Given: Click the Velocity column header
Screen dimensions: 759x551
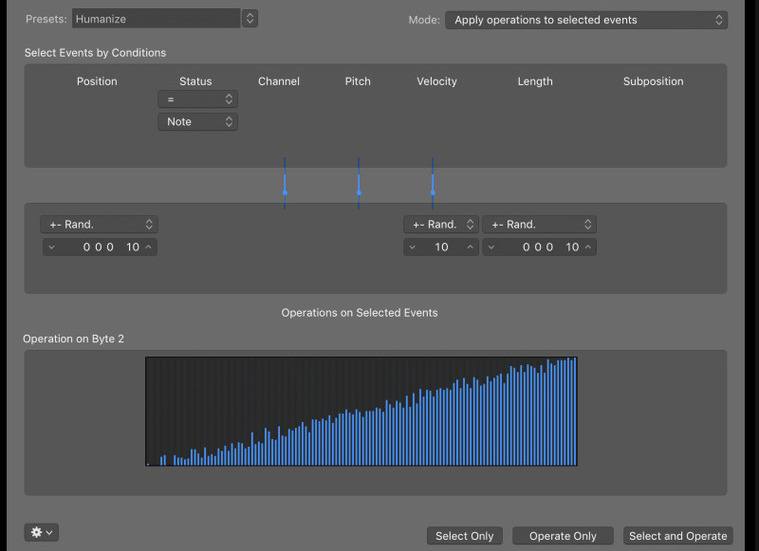Looking at the screenshot, I should point(437,81).
